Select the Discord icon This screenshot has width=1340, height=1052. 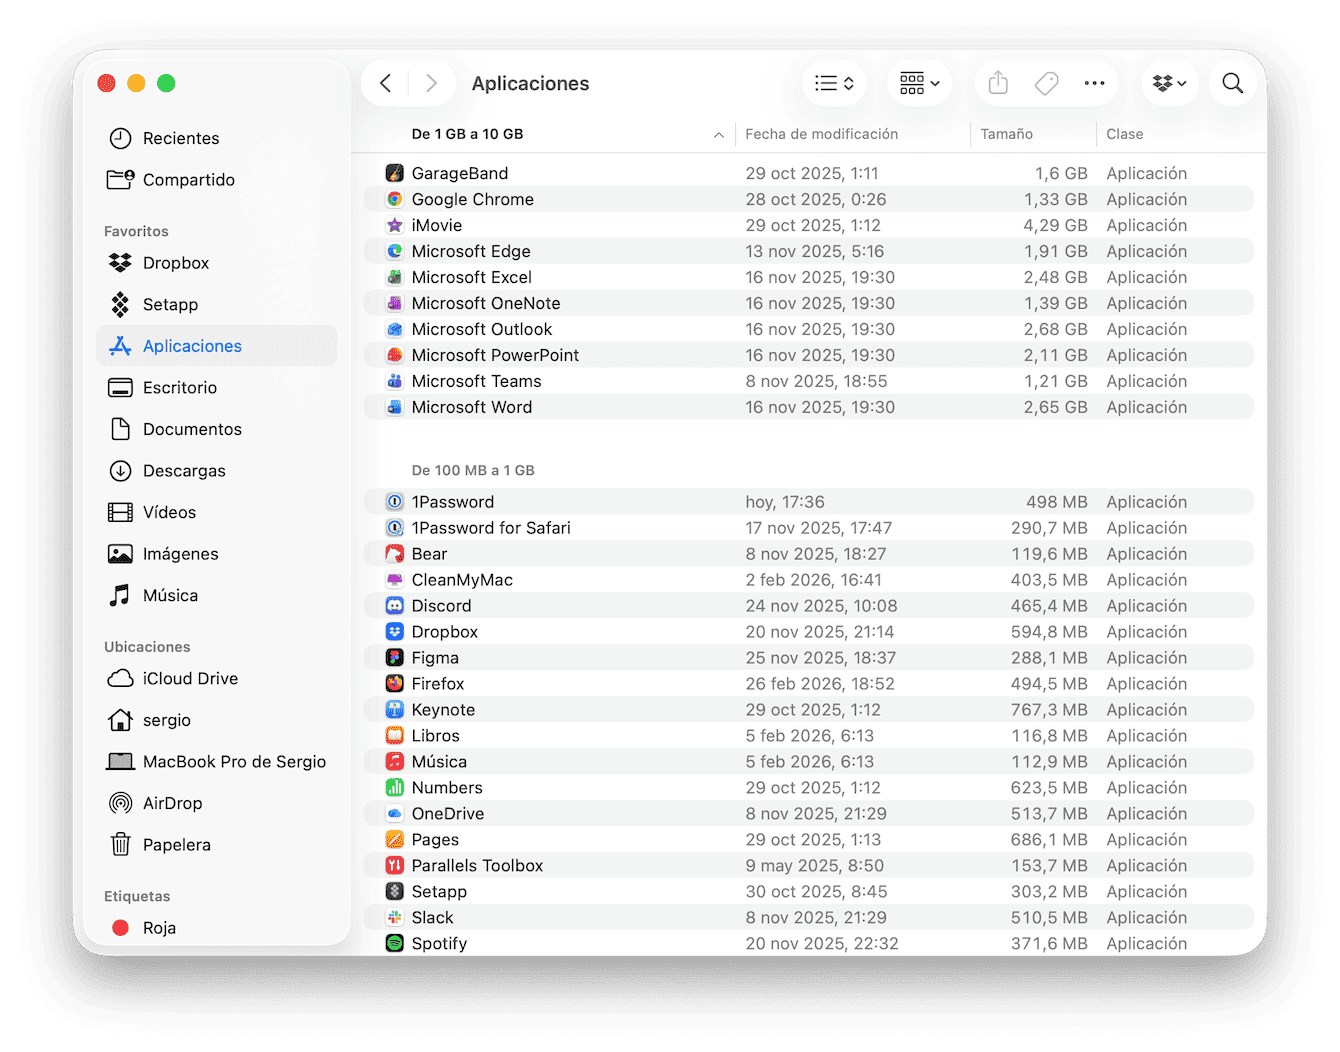coord(395,606)
